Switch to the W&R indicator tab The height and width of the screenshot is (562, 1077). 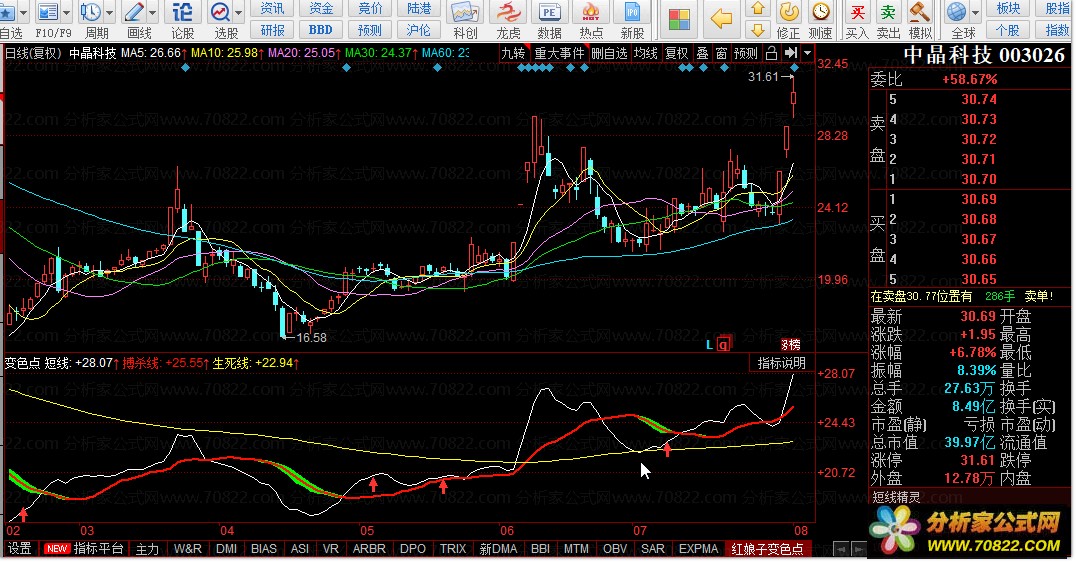pyautogui.click(x=188, y=549)
